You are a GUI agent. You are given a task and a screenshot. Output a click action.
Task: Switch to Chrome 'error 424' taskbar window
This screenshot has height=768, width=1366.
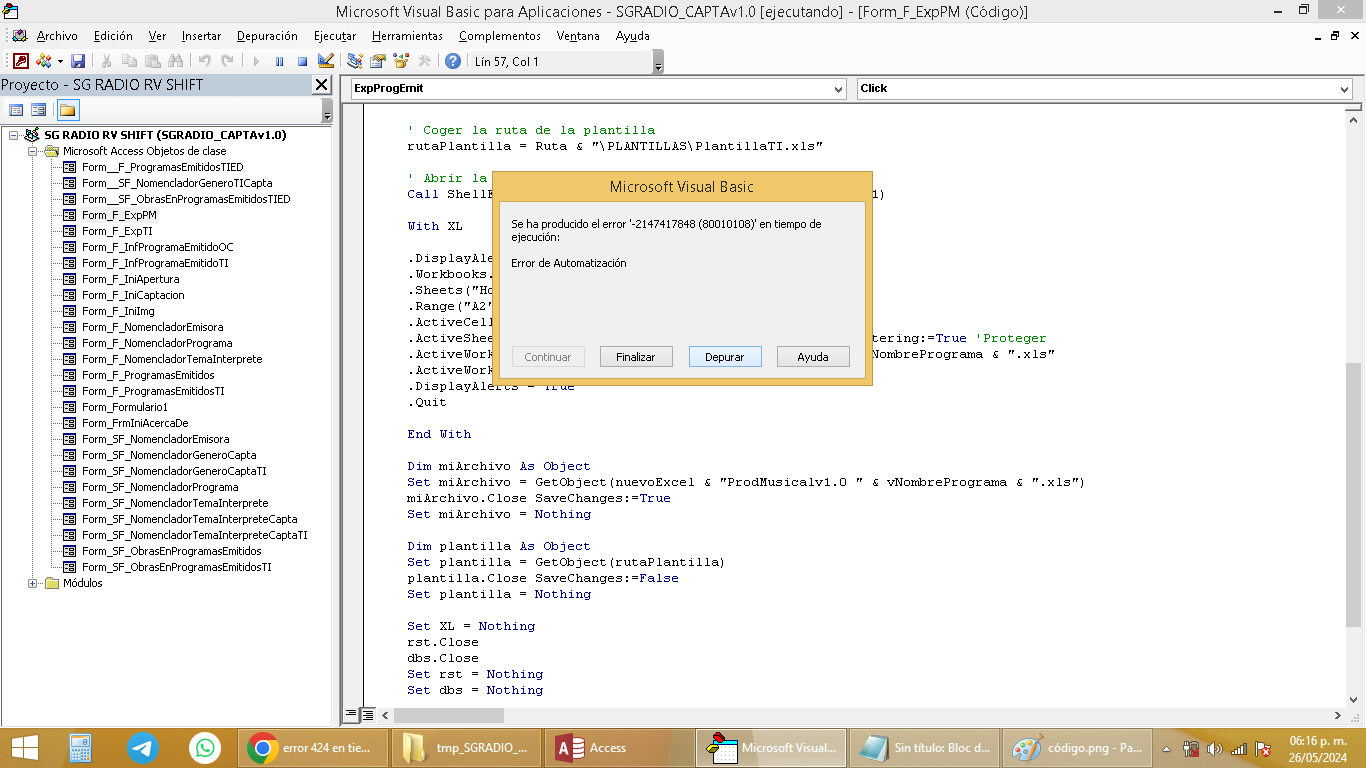click(313, 747)
